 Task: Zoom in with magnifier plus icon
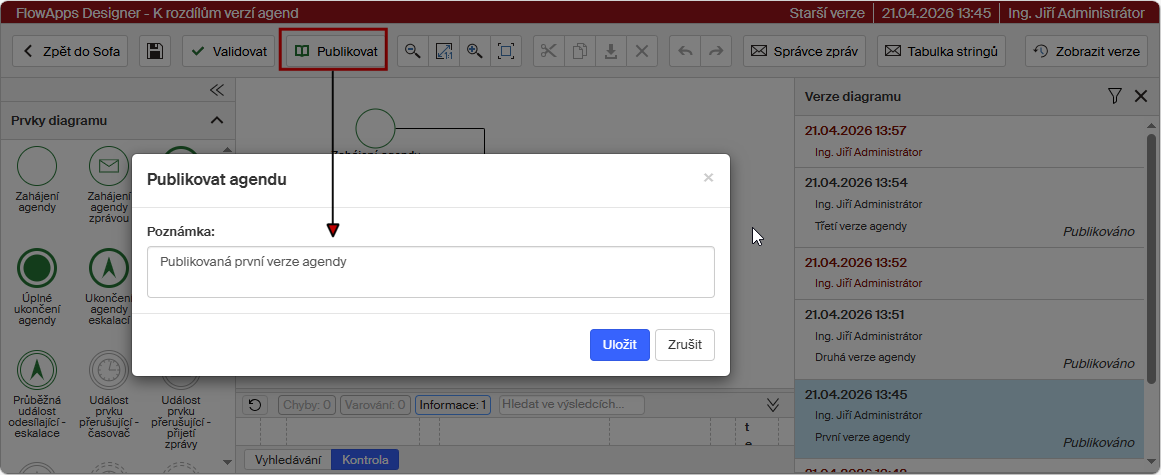pyautogui.click(x=475, y=51)
